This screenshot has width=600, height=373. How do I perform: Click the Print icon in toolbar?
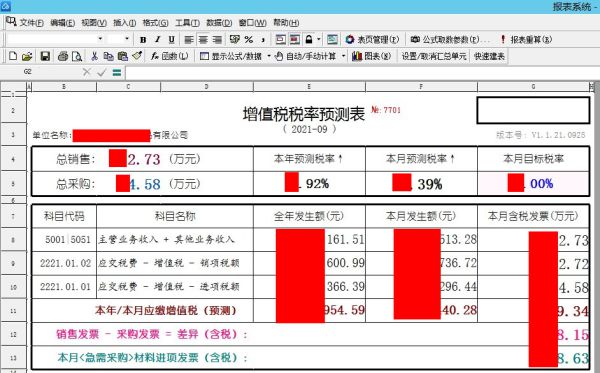(63, 56)
